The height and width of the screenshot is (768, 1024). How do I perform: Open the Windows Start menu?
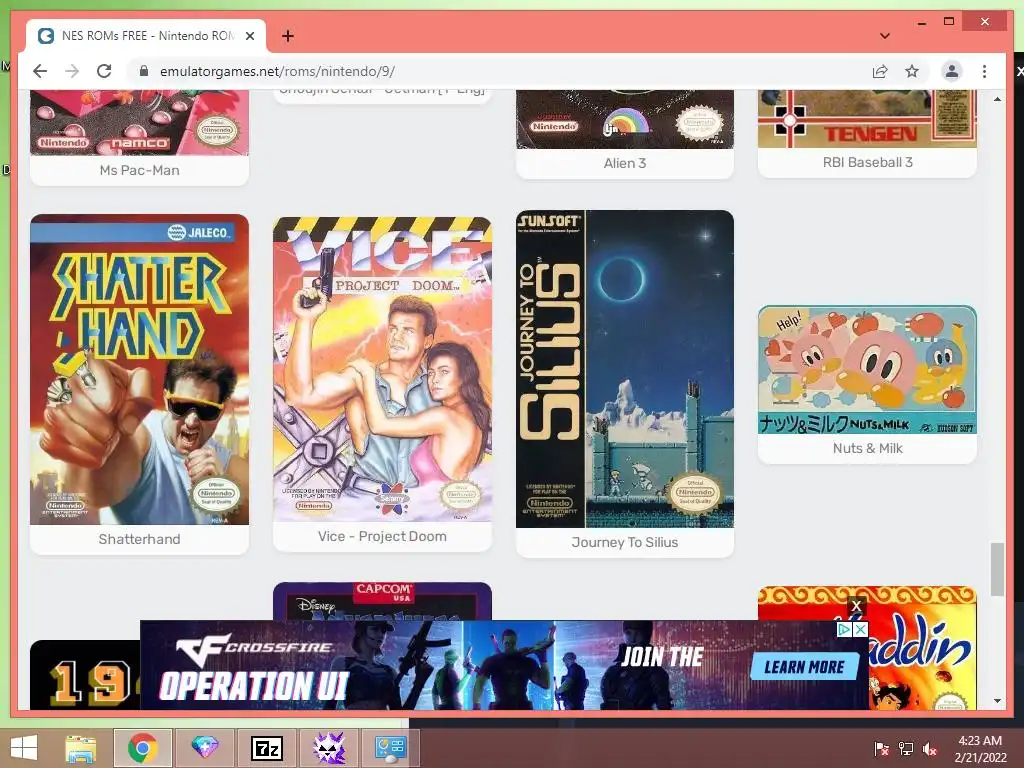(24, 748)
